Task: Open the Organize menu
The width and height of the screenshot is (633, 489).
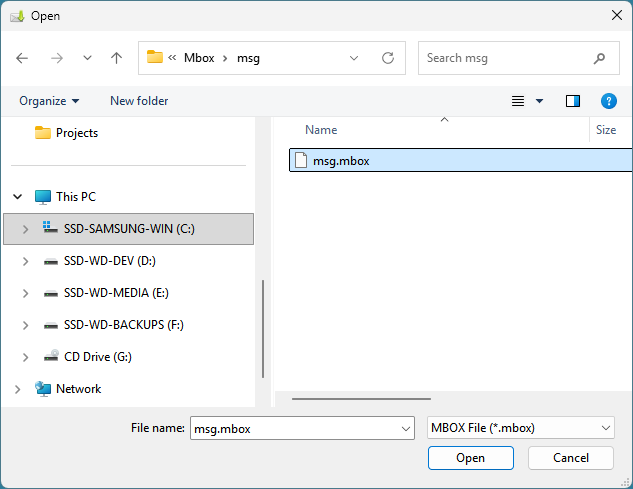Action: [x=49, y=101]
